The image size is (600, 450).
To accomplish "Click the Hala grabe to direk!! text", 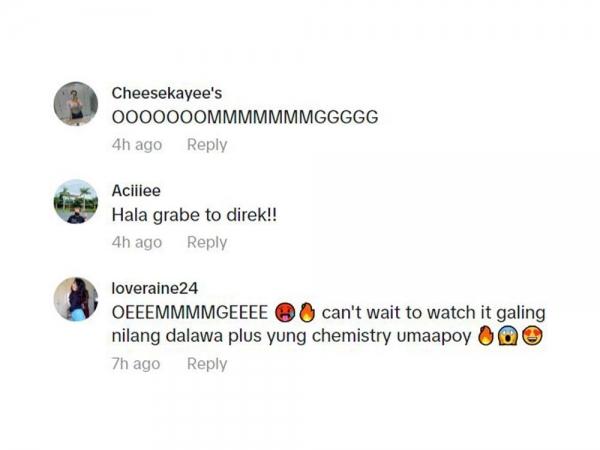I will click(194, 215).
